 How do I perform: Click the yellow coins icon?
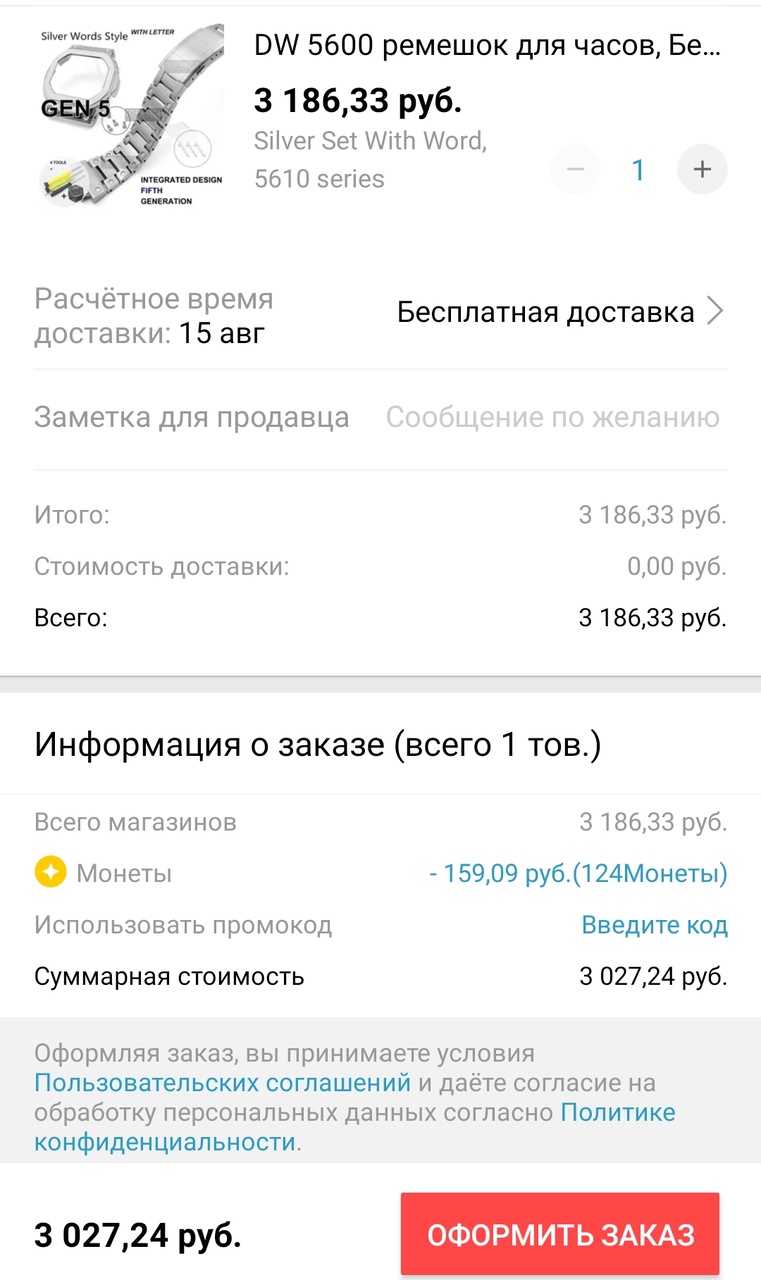[50, 873]
